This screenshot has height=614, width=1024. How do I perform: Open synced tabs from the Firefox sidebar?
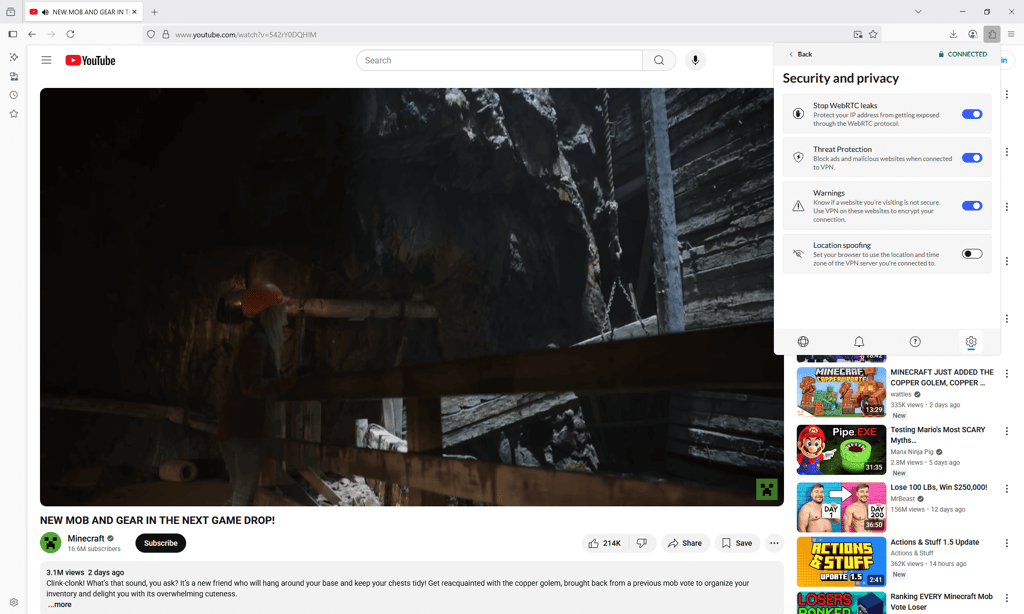tap(14, 76)
